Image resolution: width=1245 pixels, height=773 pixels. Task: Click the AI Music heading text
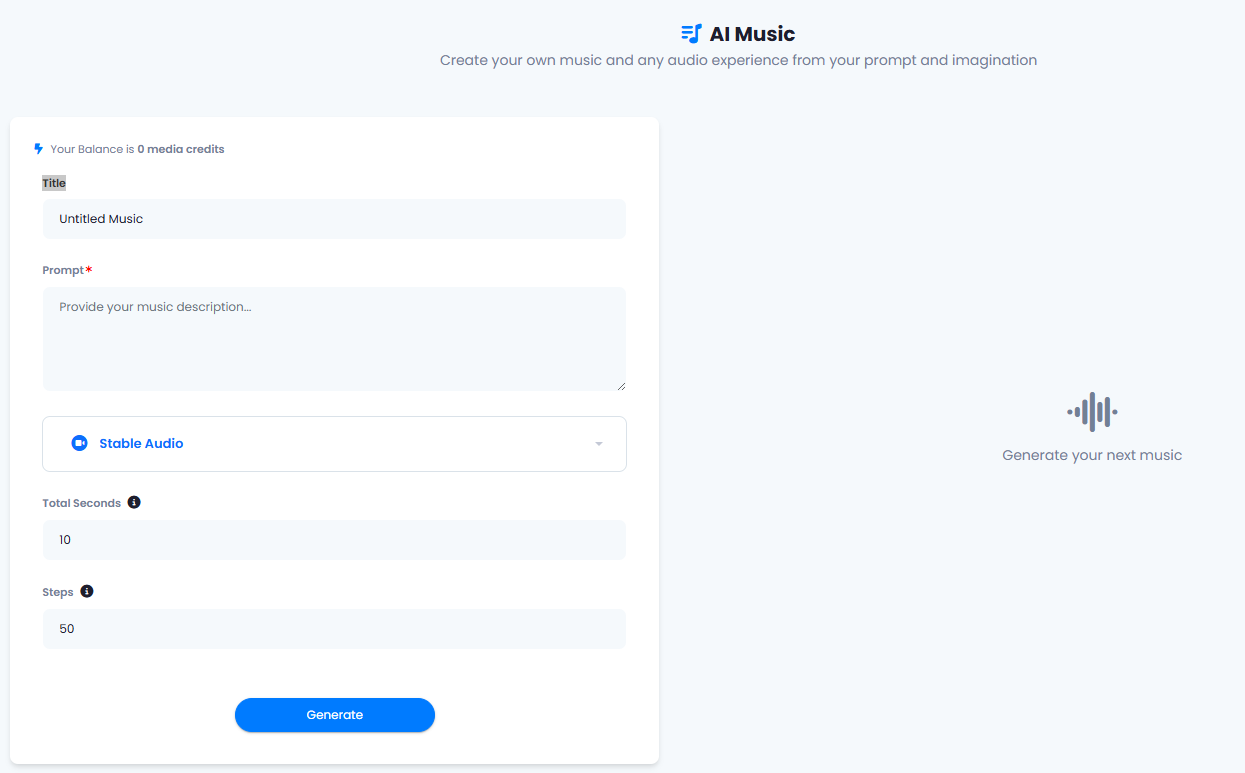coord(752,34)
